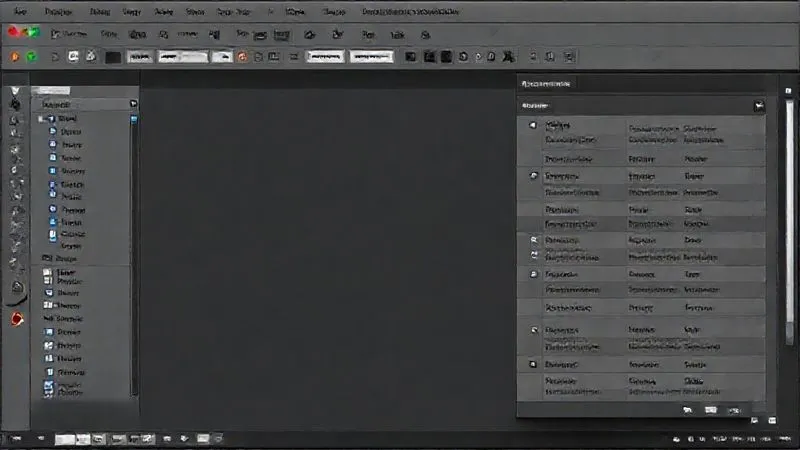Viewport: 800px width, 450px height.
Task: Select the title tab of the right panel
Action: click(x=546, y=84)
